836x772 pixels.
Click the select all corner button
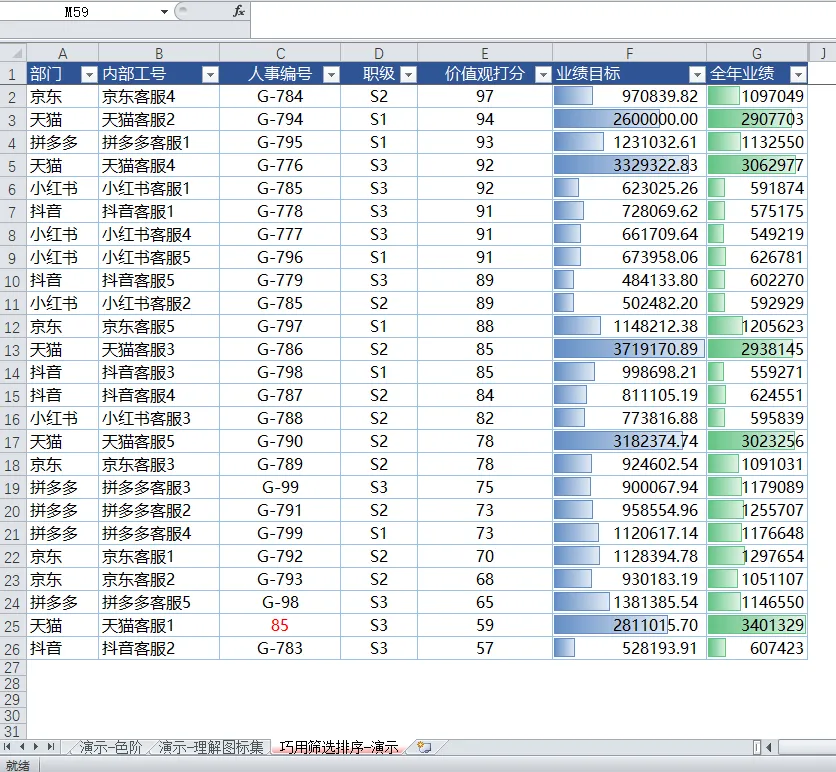point(13,53)
